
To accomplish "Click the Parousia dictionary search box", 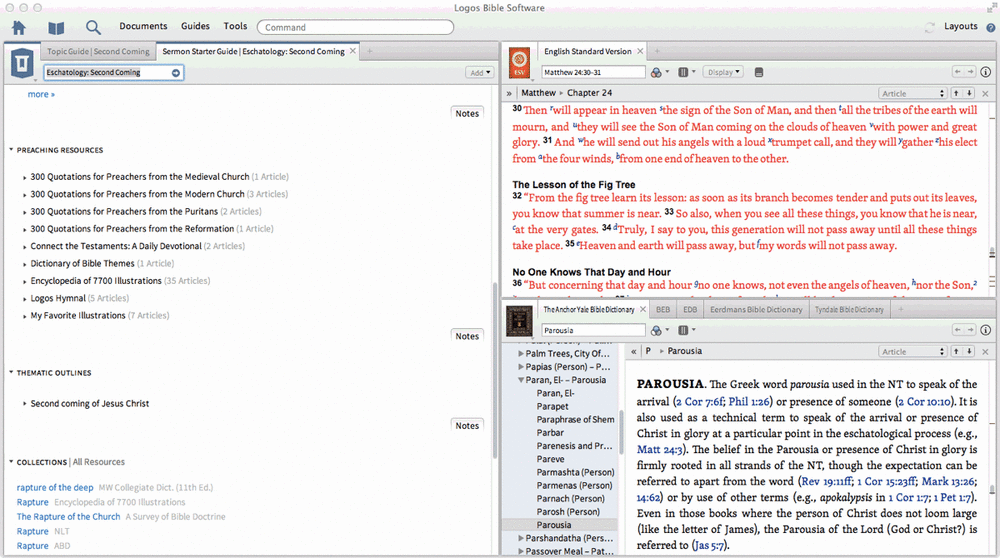I will (x=593, y=330).
